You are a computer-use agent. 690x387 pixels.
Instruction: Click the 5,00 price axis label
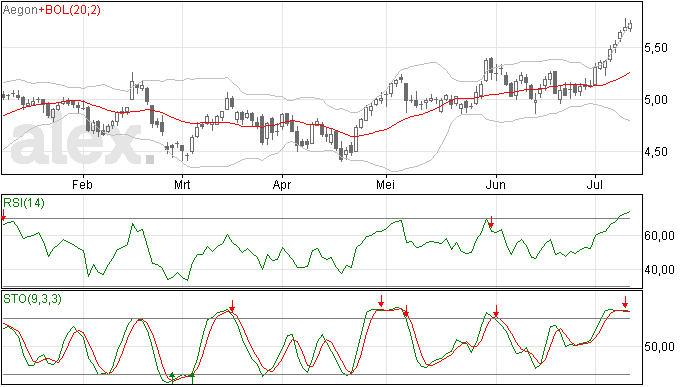pyautogui.click(x=656, y=100)
